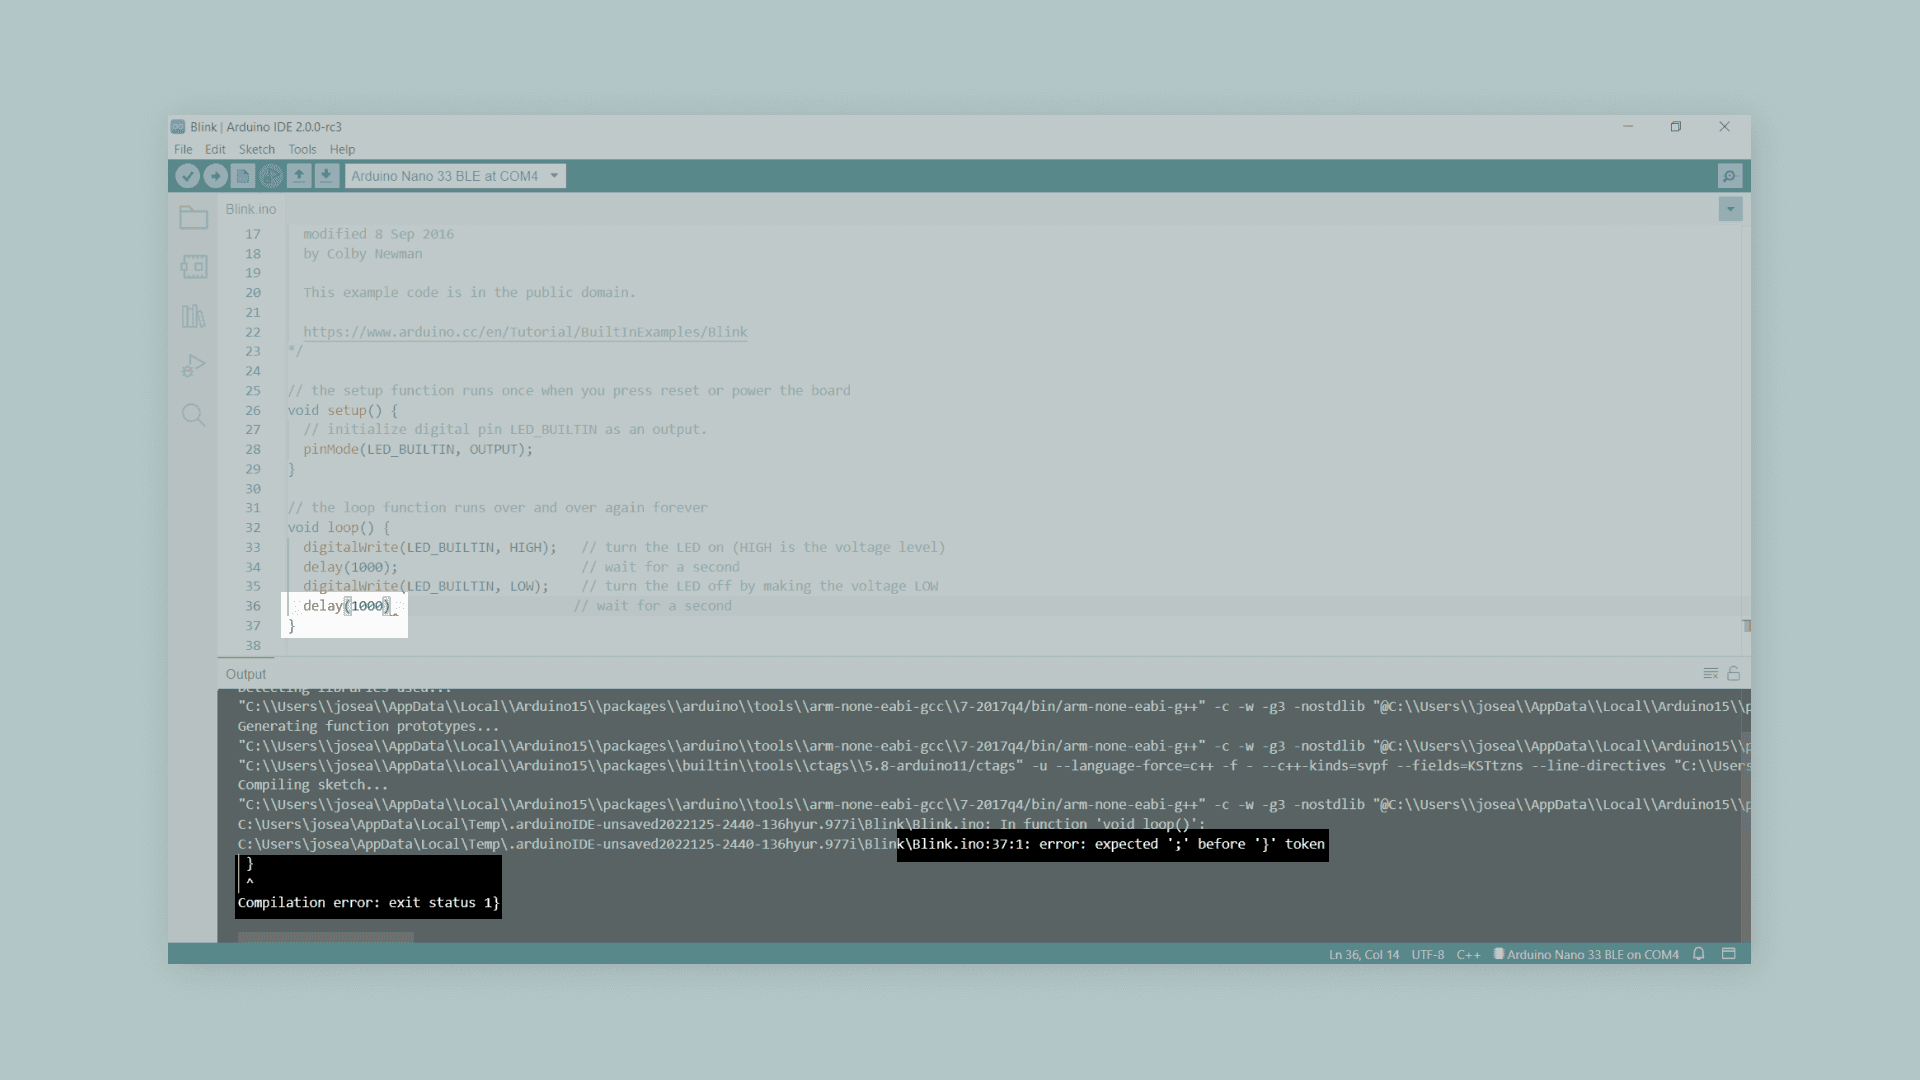The height and width of the screenshot is (1080, 1920).
Task: Open the Tools menu
Action: 302,149
